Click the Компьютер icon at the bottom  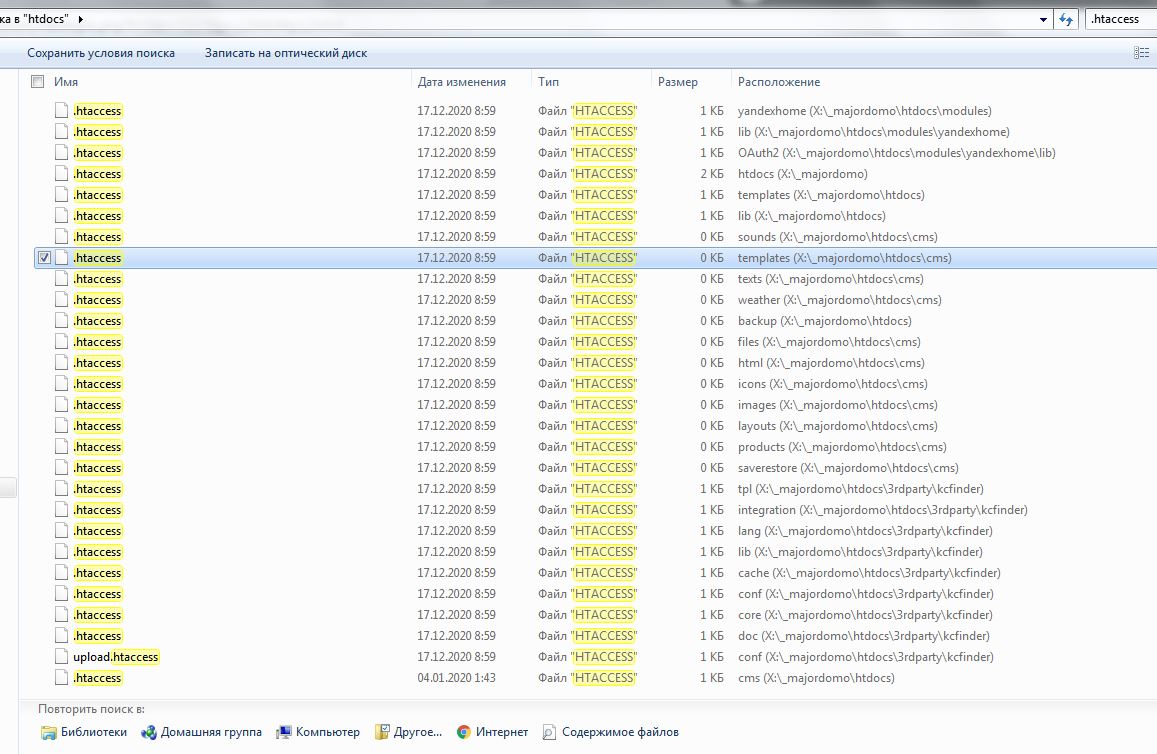pos(284,732)
